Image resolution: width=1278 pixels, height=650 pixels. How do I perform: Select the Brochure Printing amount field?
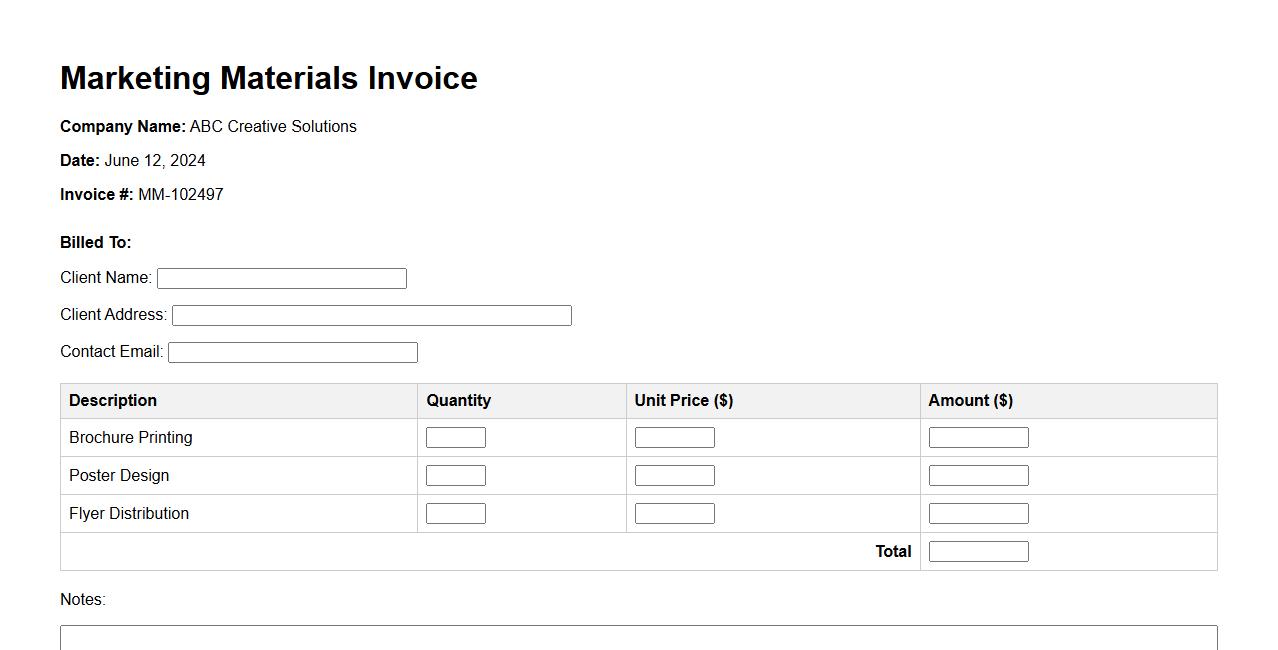click(x=978, y=438)
